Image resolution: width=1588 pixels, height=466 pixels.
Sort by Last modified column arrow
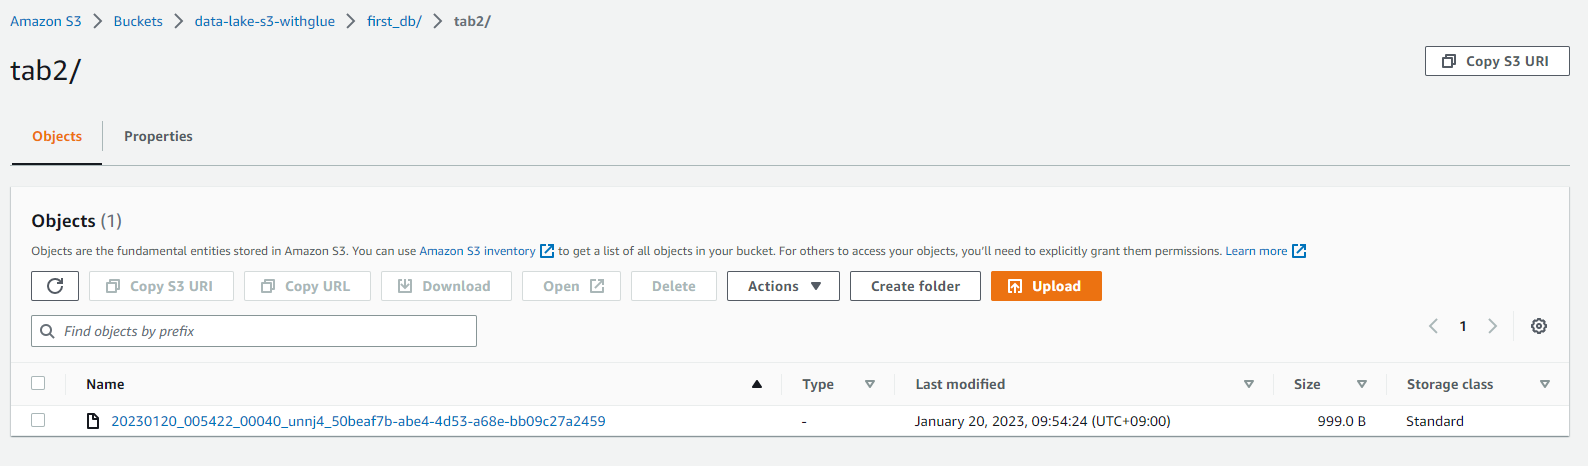click(x=1249, y=384)
